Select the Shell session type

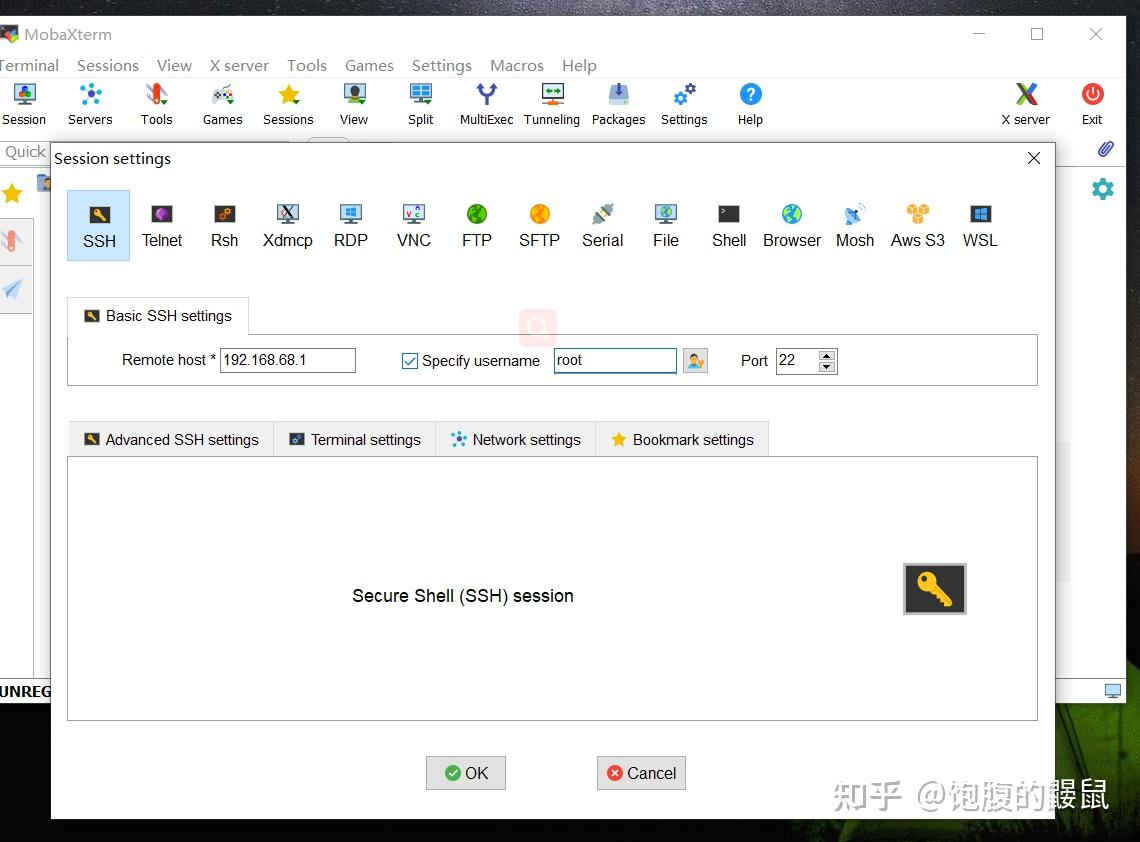point(728,225)
